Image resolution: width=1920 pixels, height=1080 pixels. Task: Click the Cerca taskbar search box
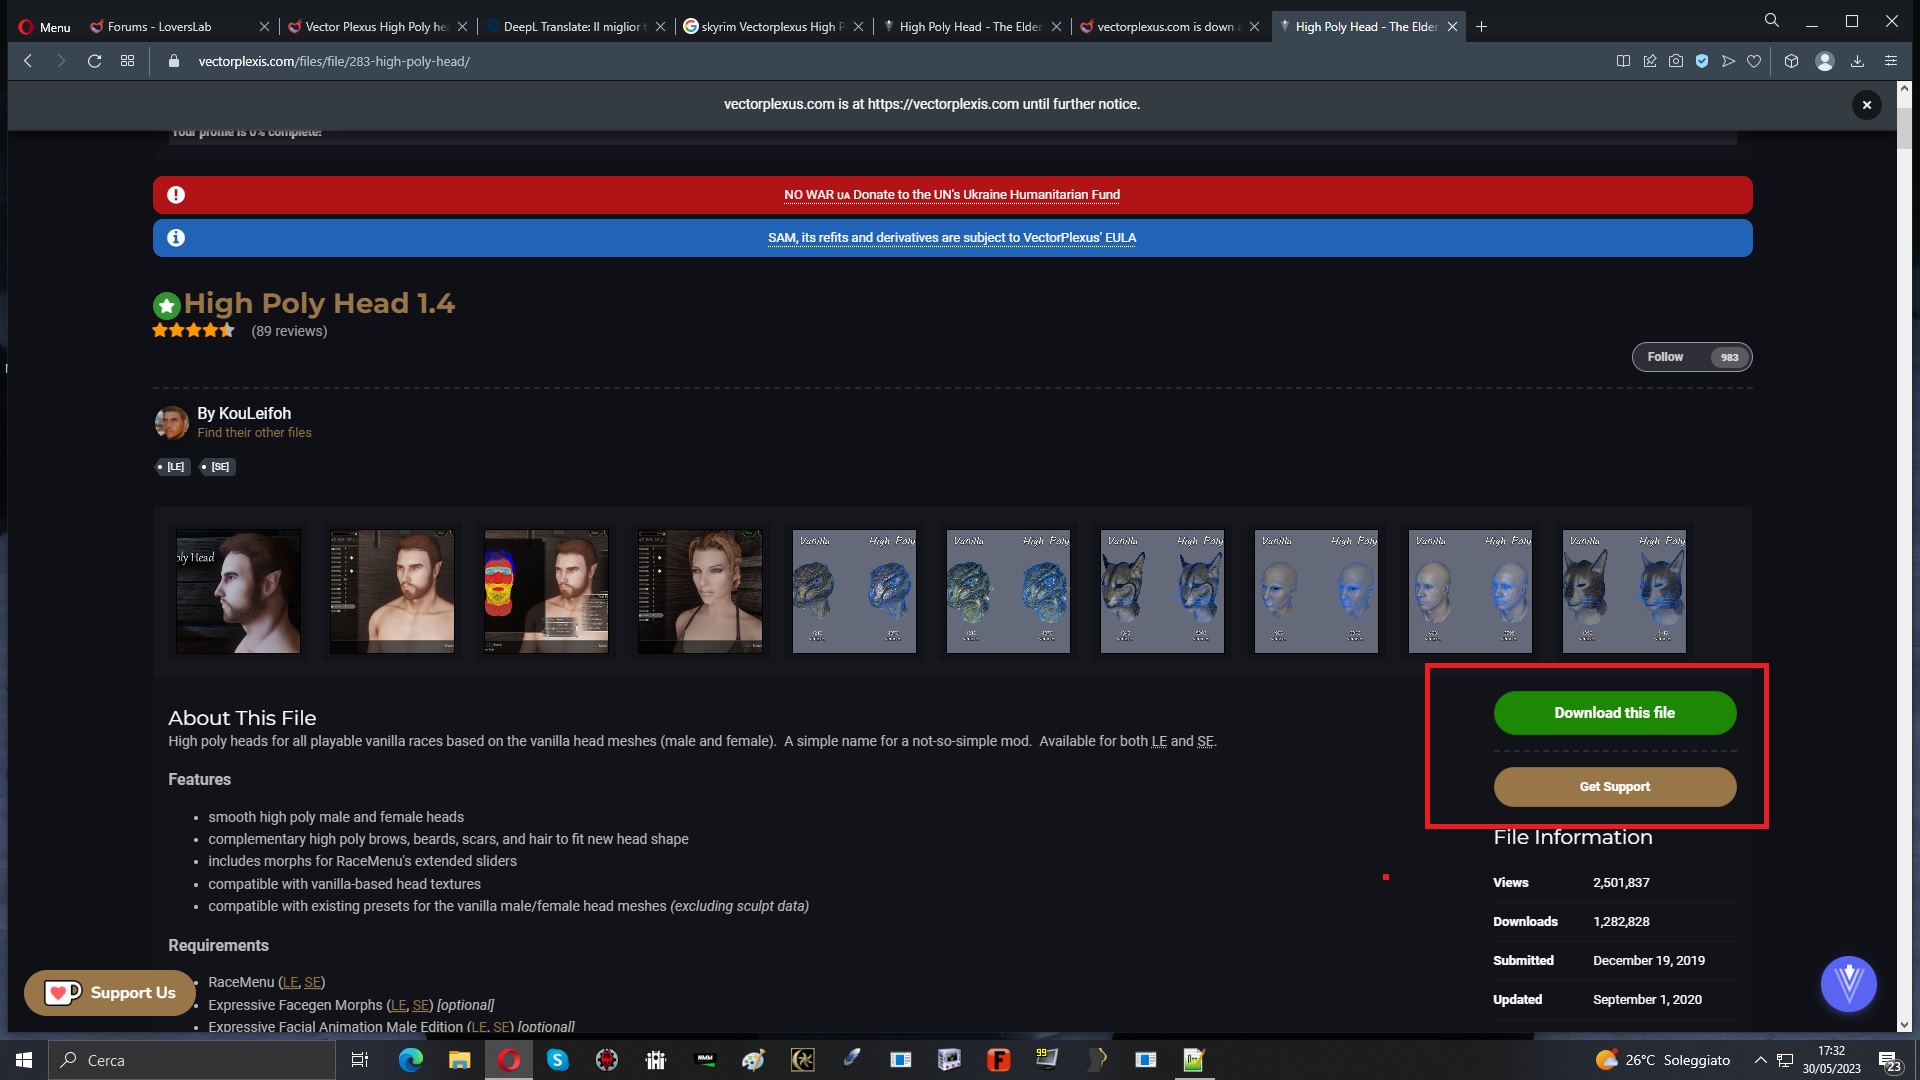coord(192,1060)
